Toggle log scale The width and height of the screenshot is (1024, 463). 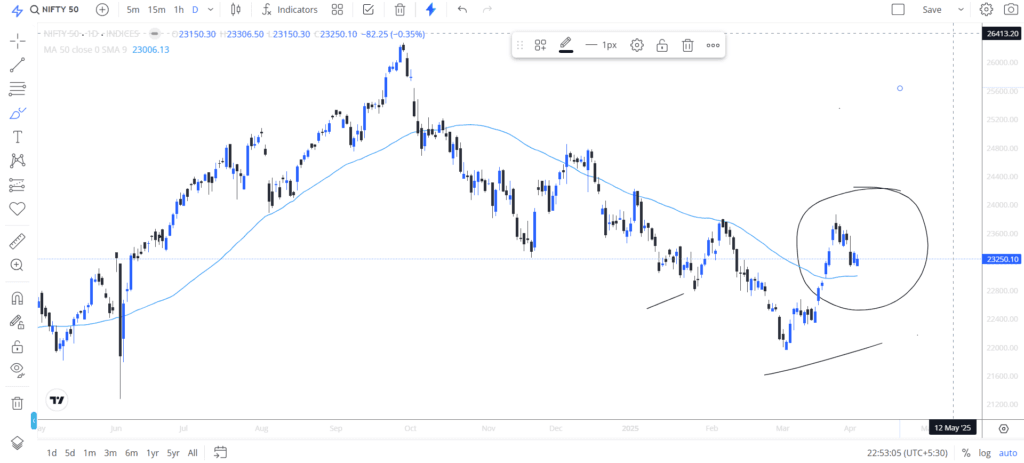pyautogui.click(x=984, y=453)
